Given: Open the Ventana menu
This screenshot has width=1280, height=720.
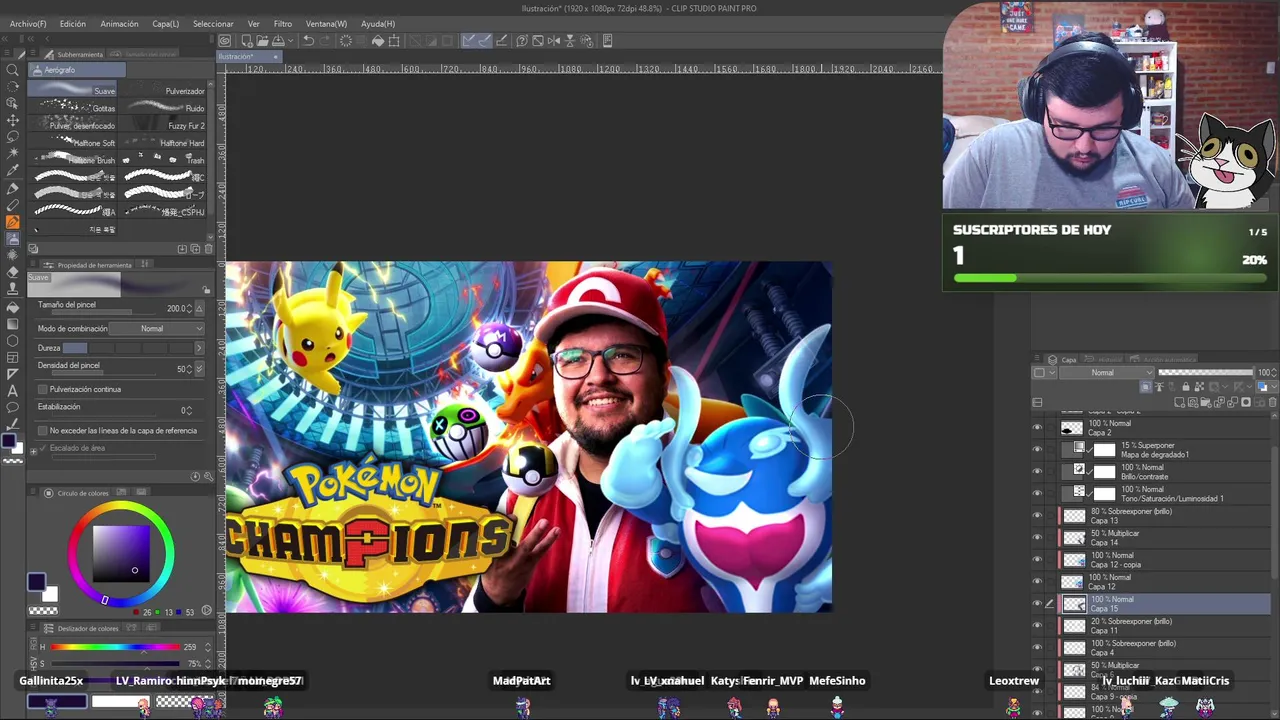Looking at the screenshot, I should coord(326,24).
